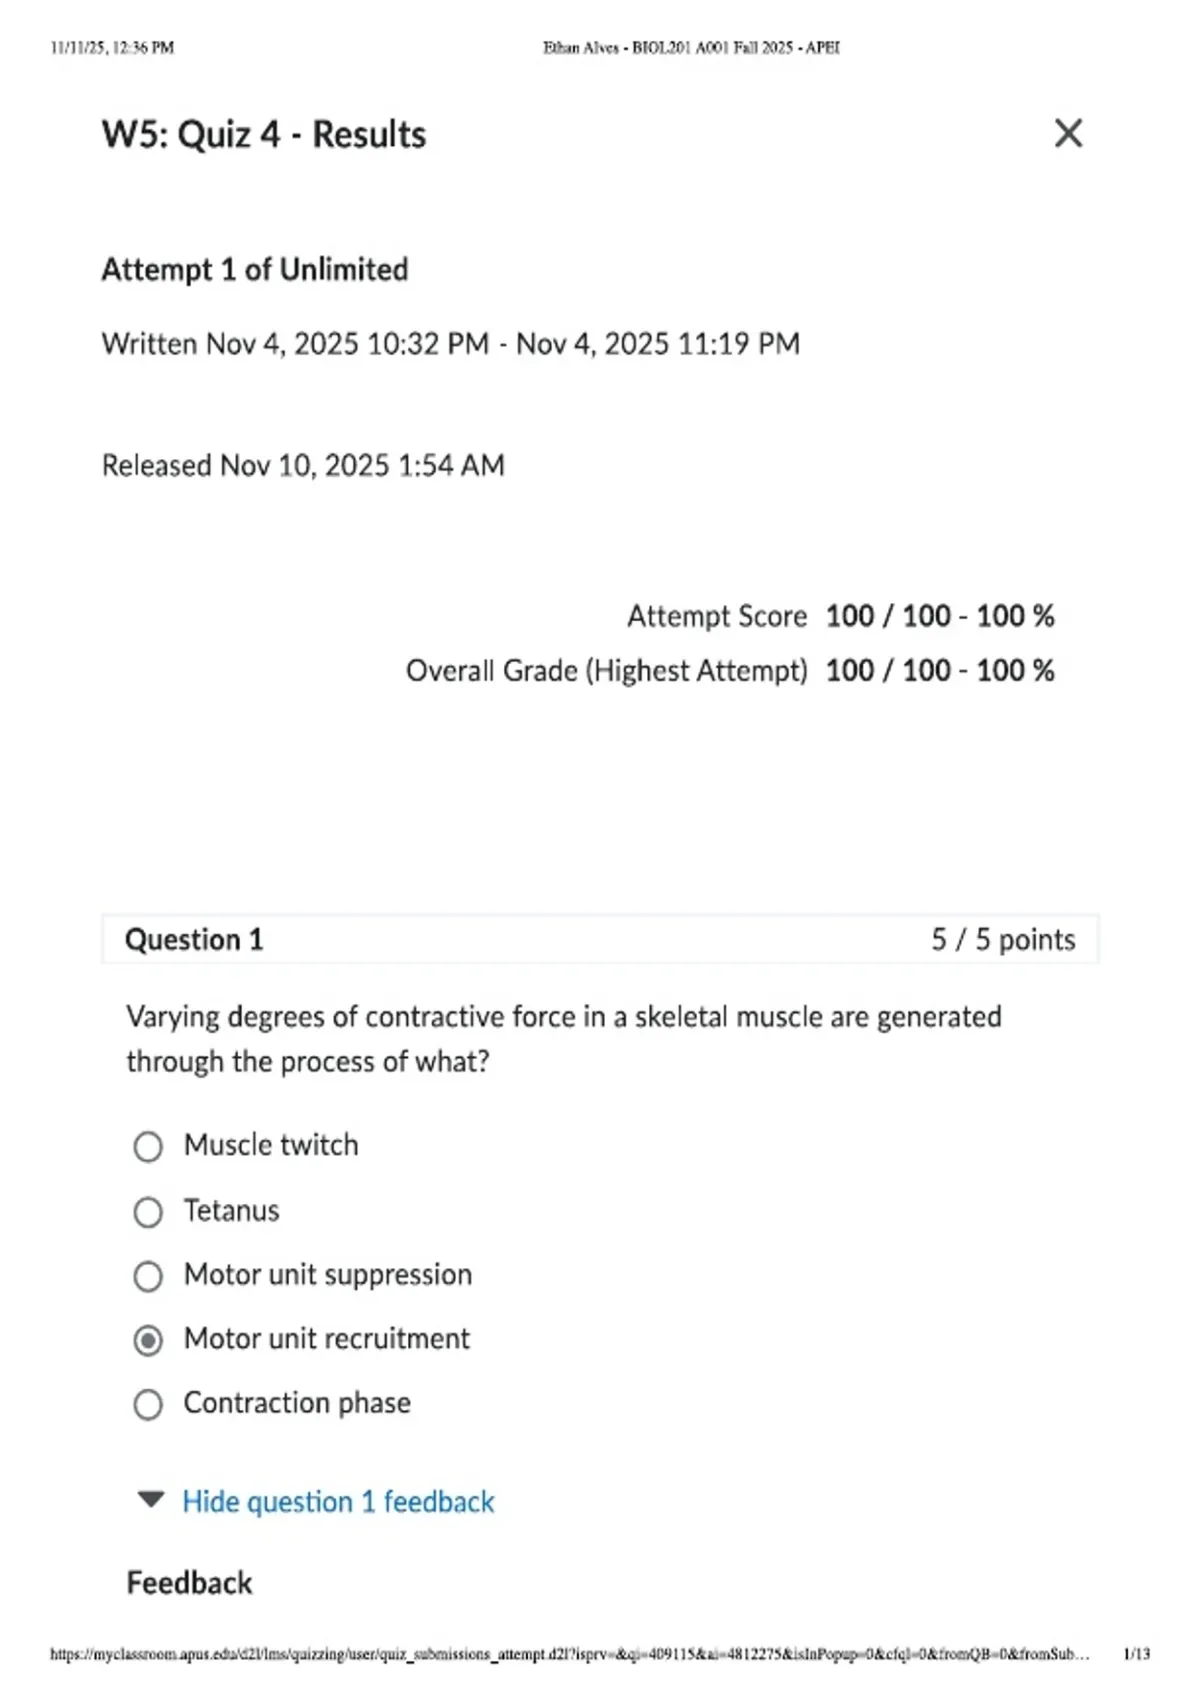This screenshot has width=1200, height=1700.
Task: Click the page title Ethan Alves BIOL201 header
Action: 691,47
